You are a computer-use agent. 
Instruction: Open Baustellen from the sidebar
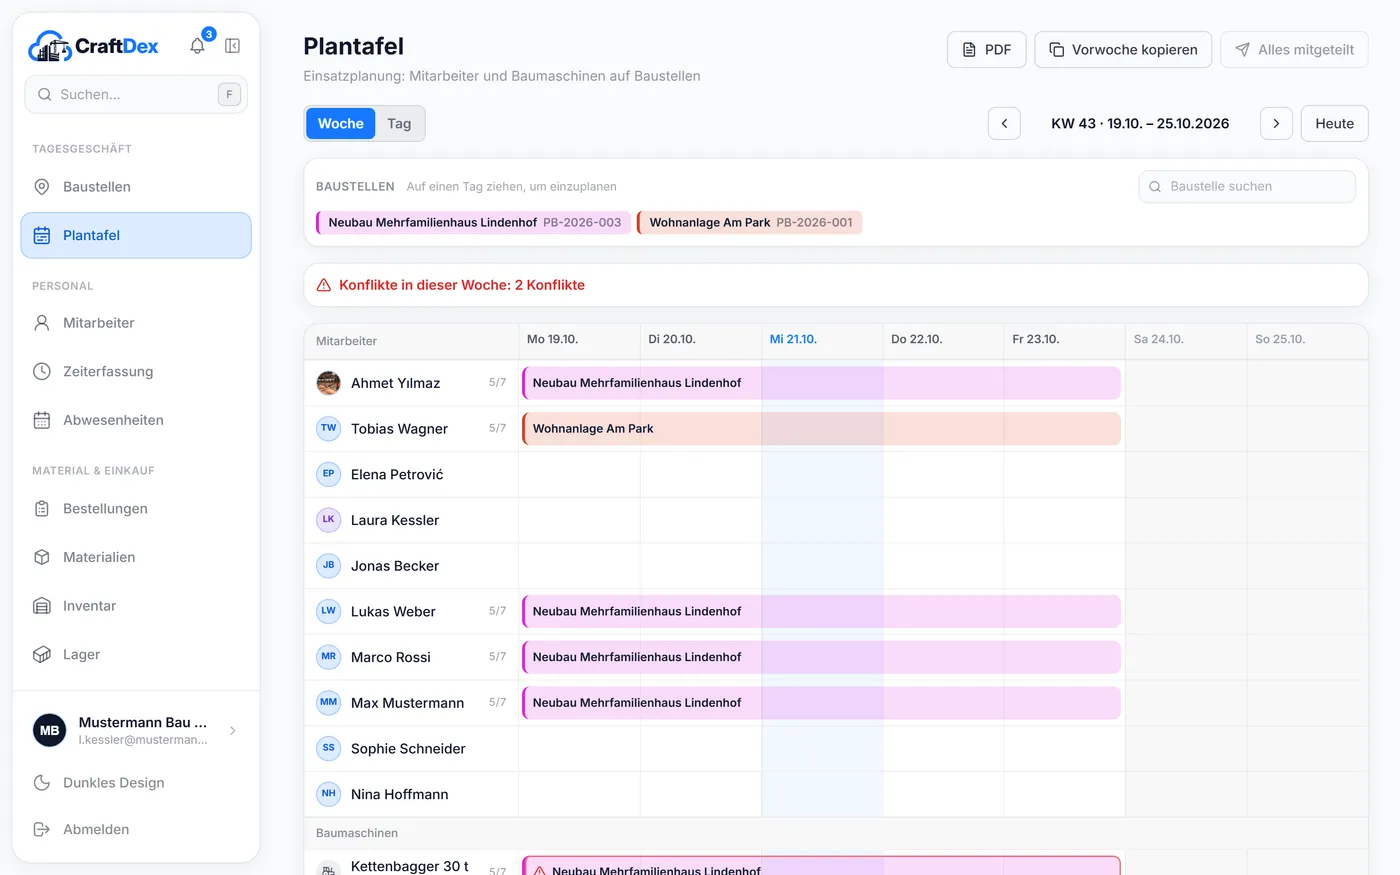[x=136, y=187]
